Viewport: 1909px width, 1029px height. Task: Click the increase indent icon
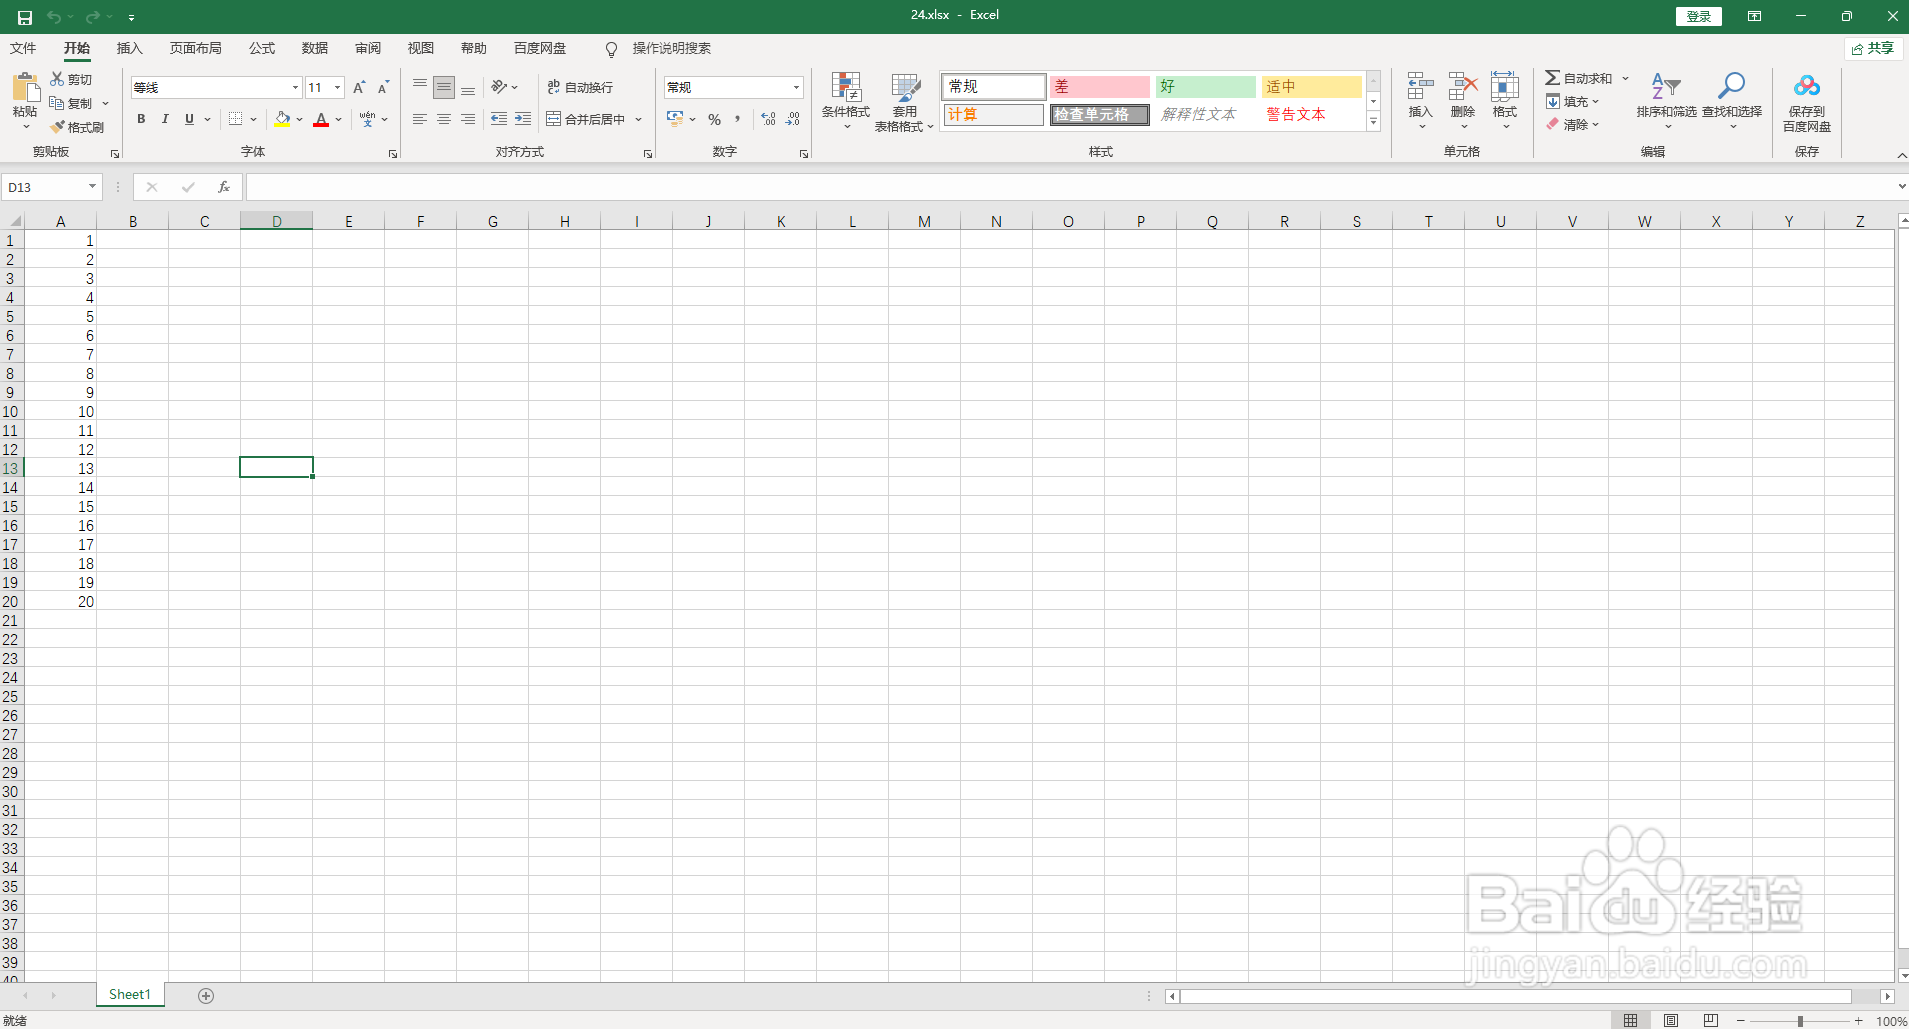(x=523, y=119)
